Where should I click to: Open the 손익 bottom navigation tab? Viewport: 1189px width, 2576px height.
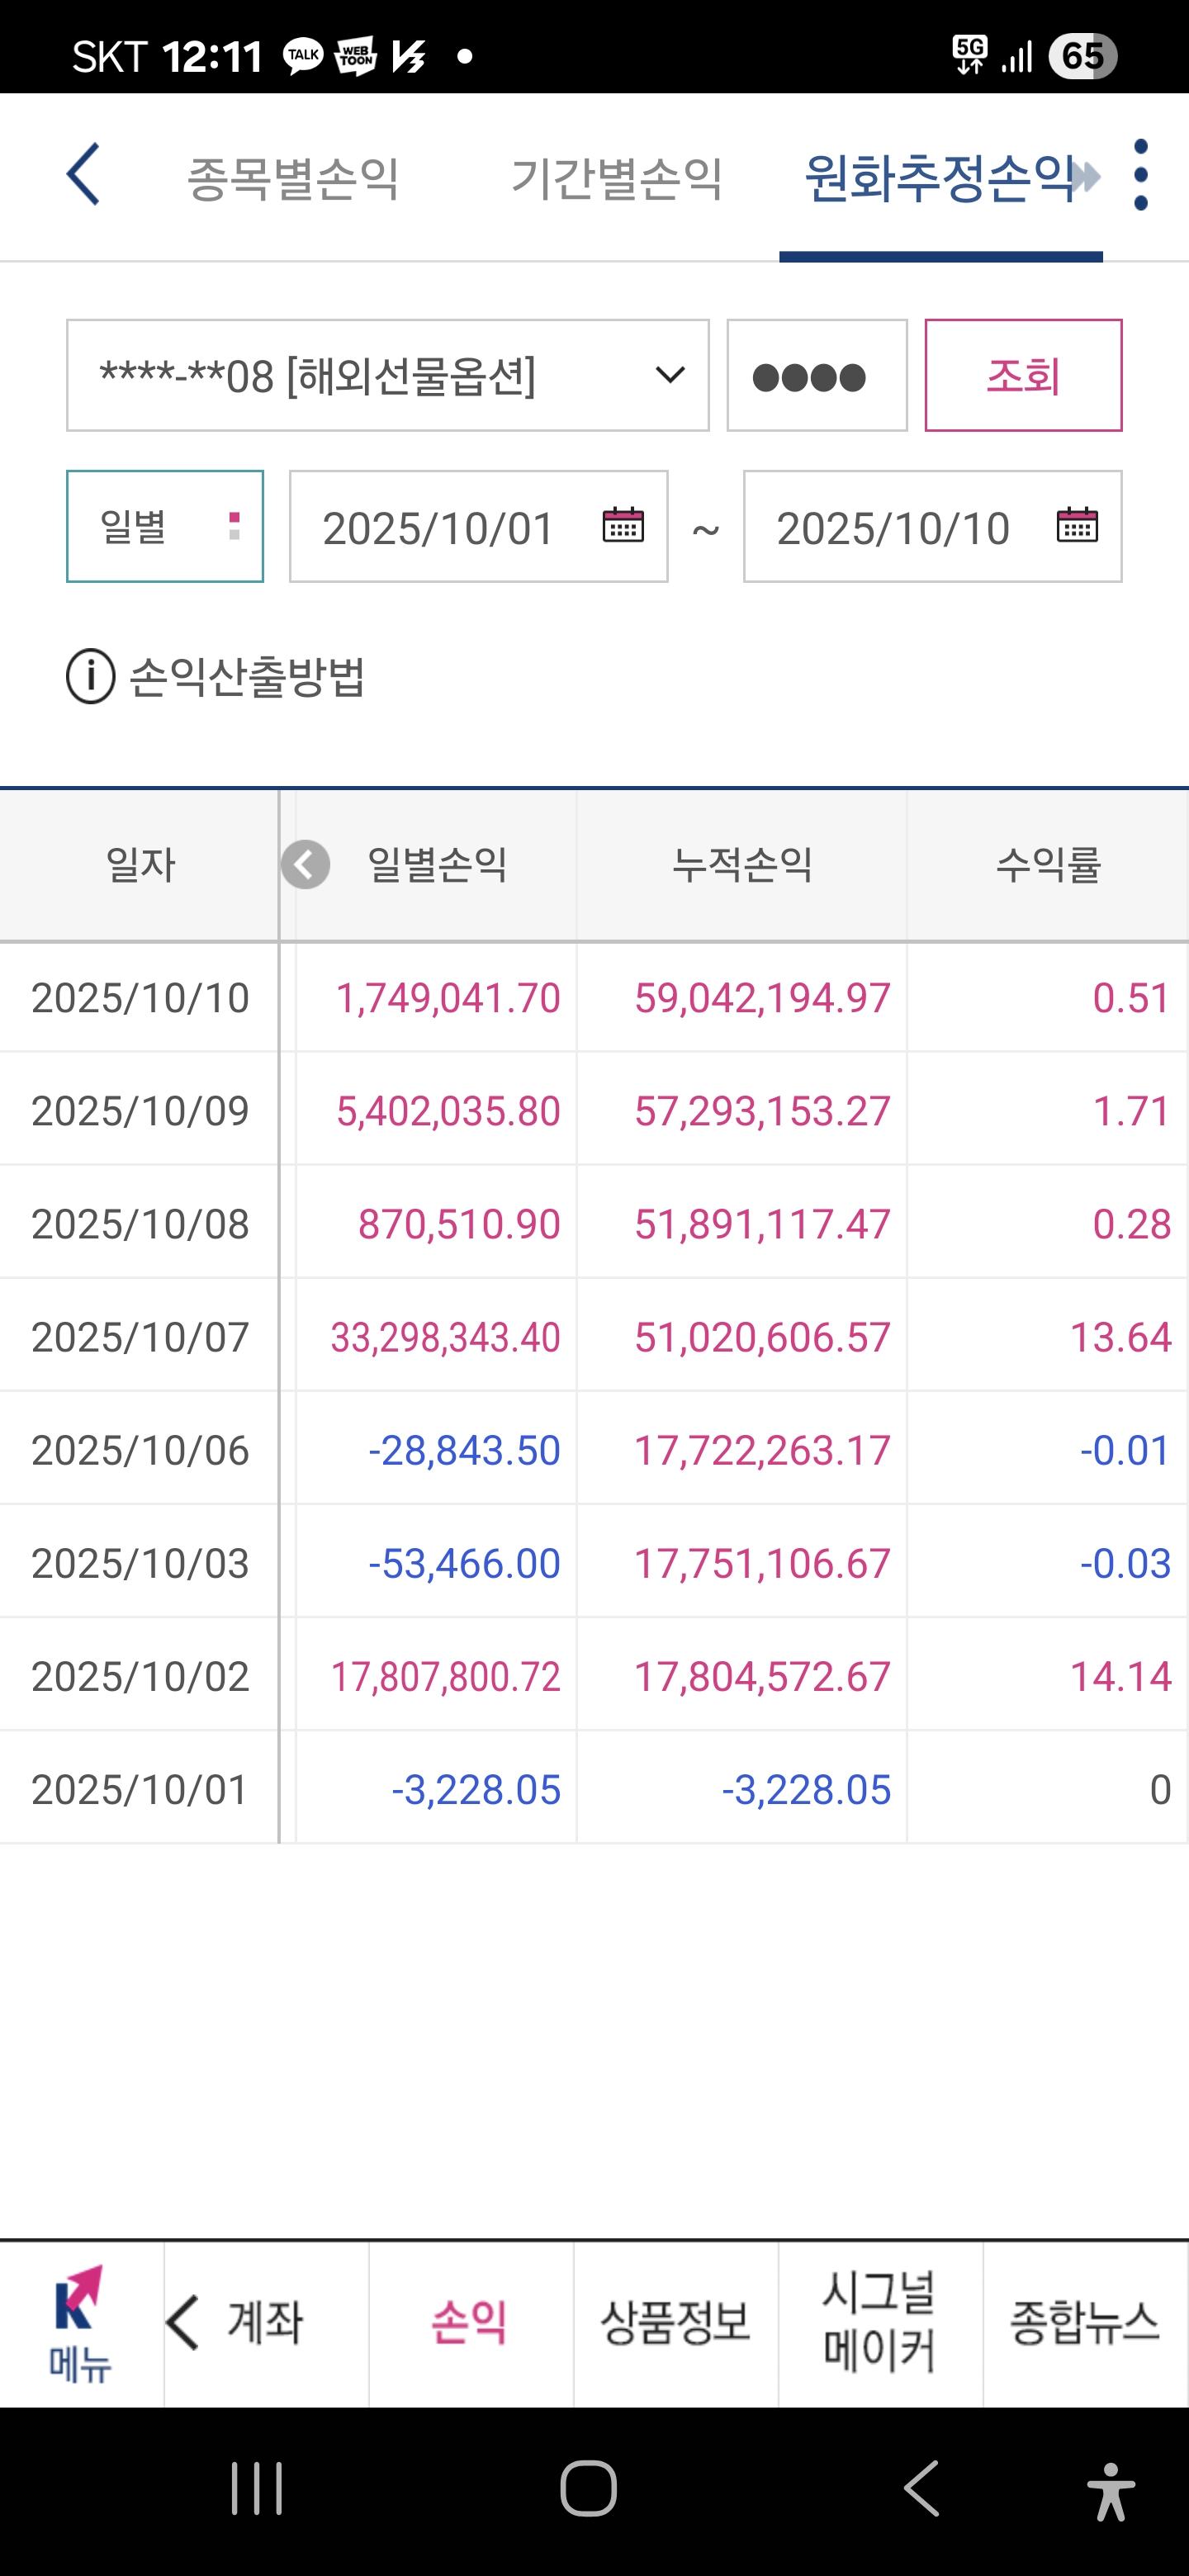(470, 2323)
